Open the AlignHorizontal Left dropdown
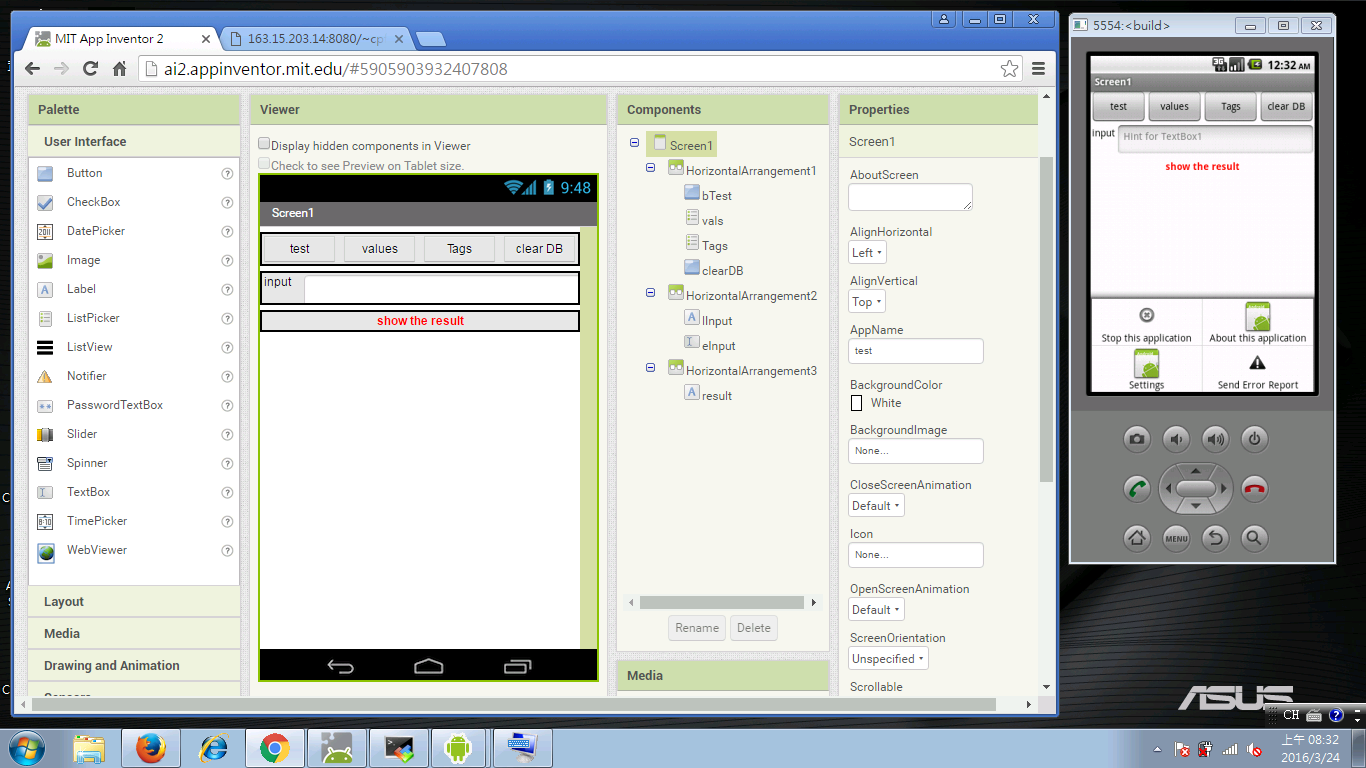Image resolution: width=1366 pixels, height=768 pixels. [x=867, y=253]
